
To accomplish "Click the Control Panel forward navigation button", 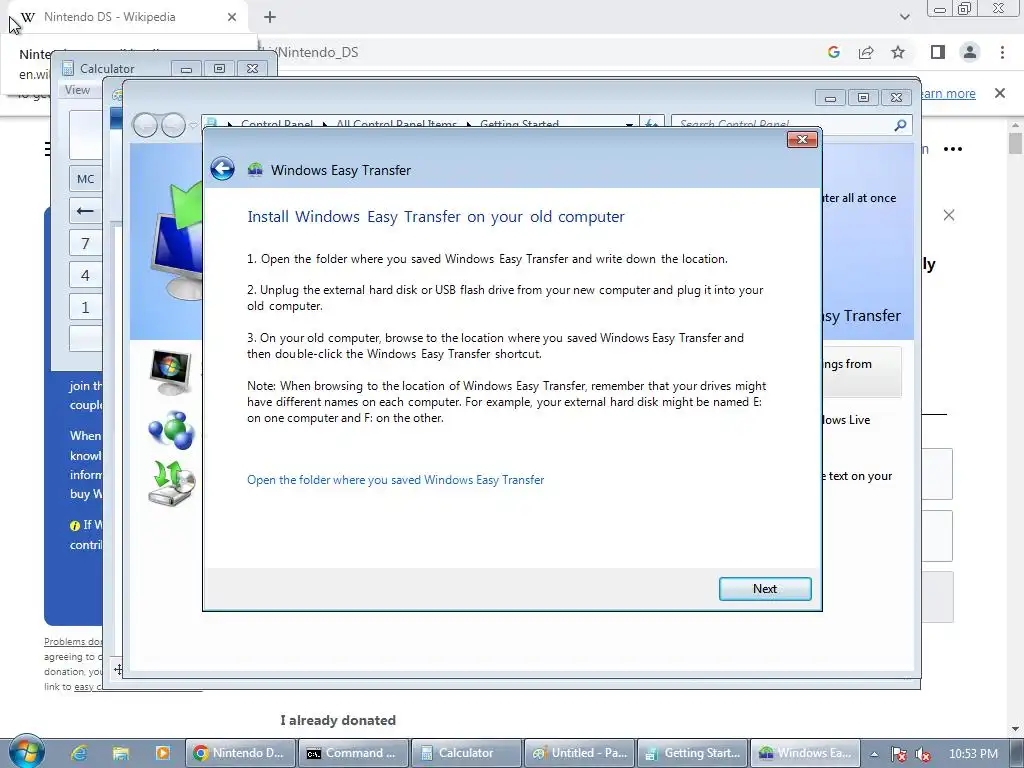I will [x=173, y=125].
